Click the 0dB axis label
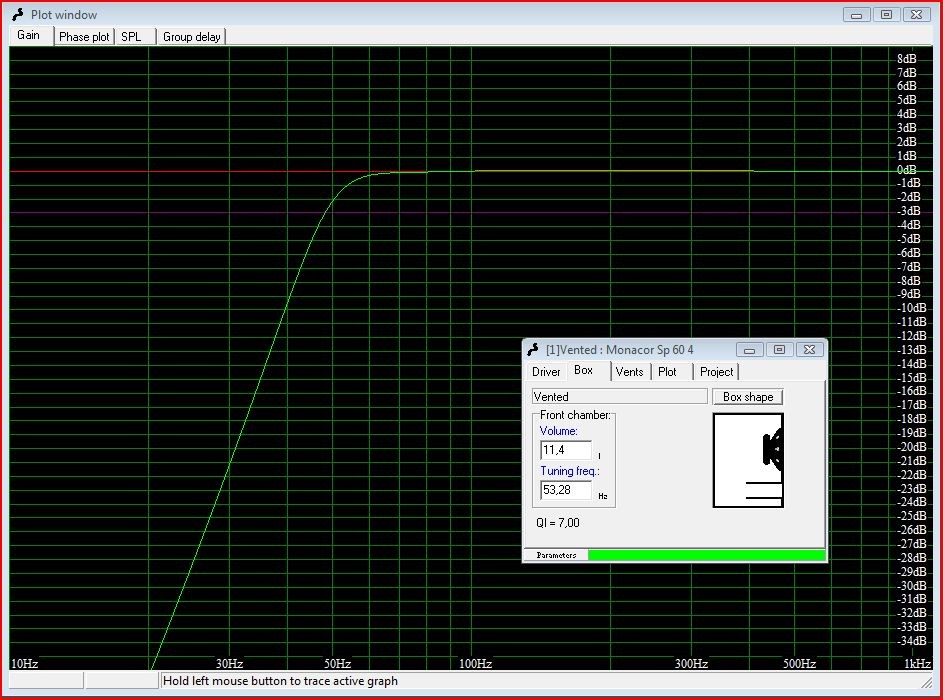943x700 pixels. pos(907,170)
